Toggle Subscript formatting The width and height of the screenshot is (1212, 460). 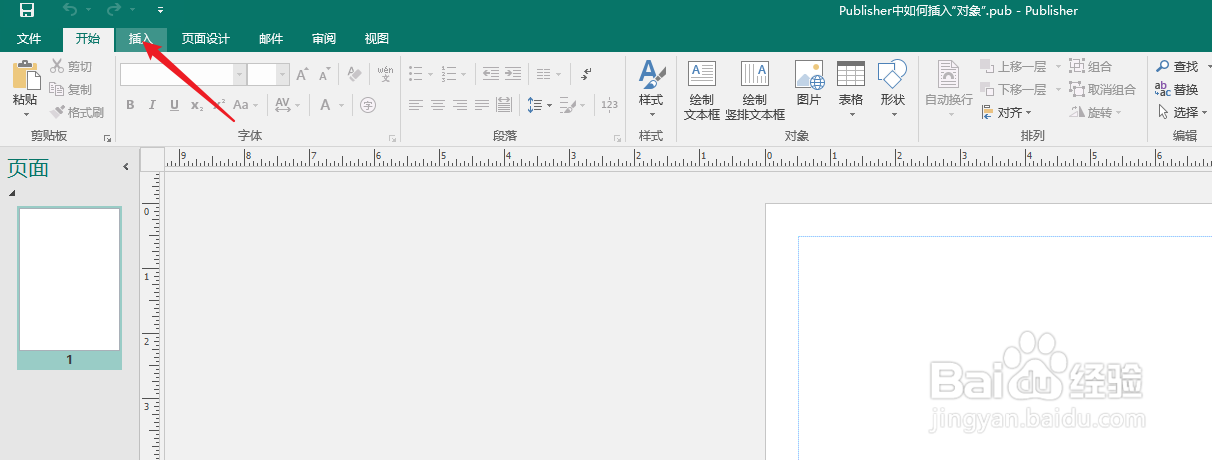(x=197, y=105)
